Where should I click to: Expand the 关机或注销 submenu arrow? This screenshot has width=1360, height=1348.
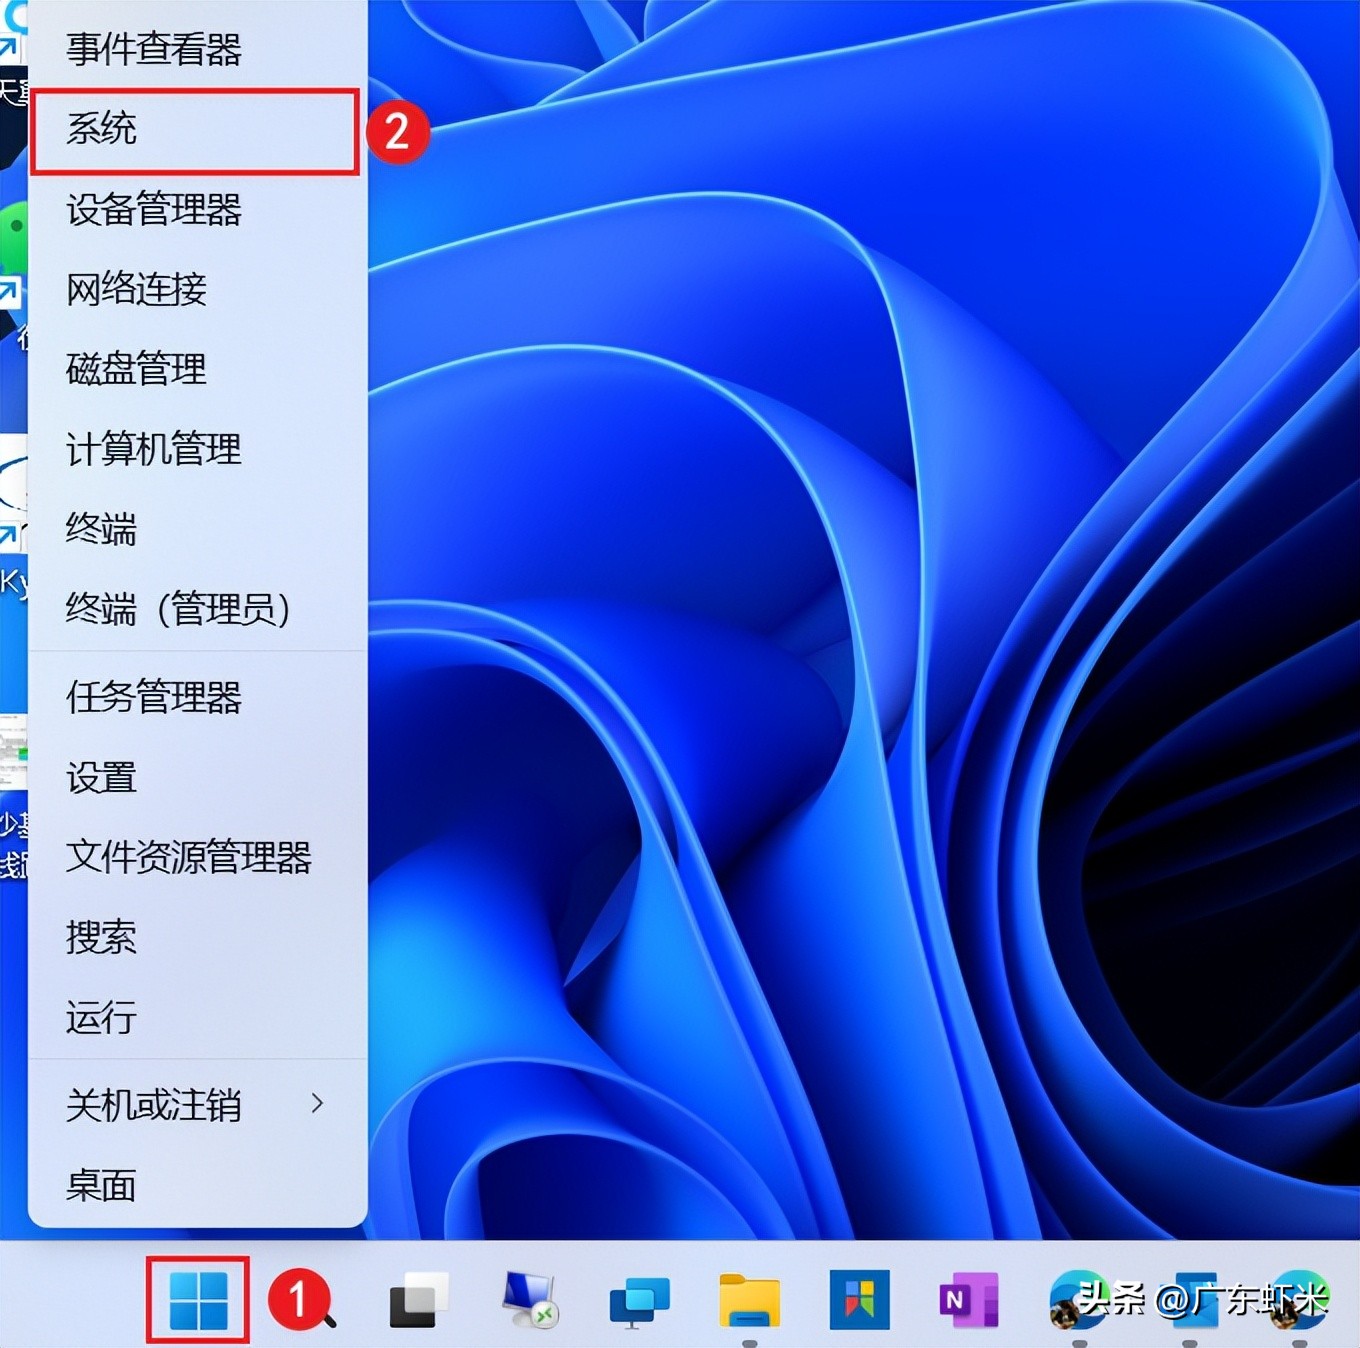(x=318, y=1103)
